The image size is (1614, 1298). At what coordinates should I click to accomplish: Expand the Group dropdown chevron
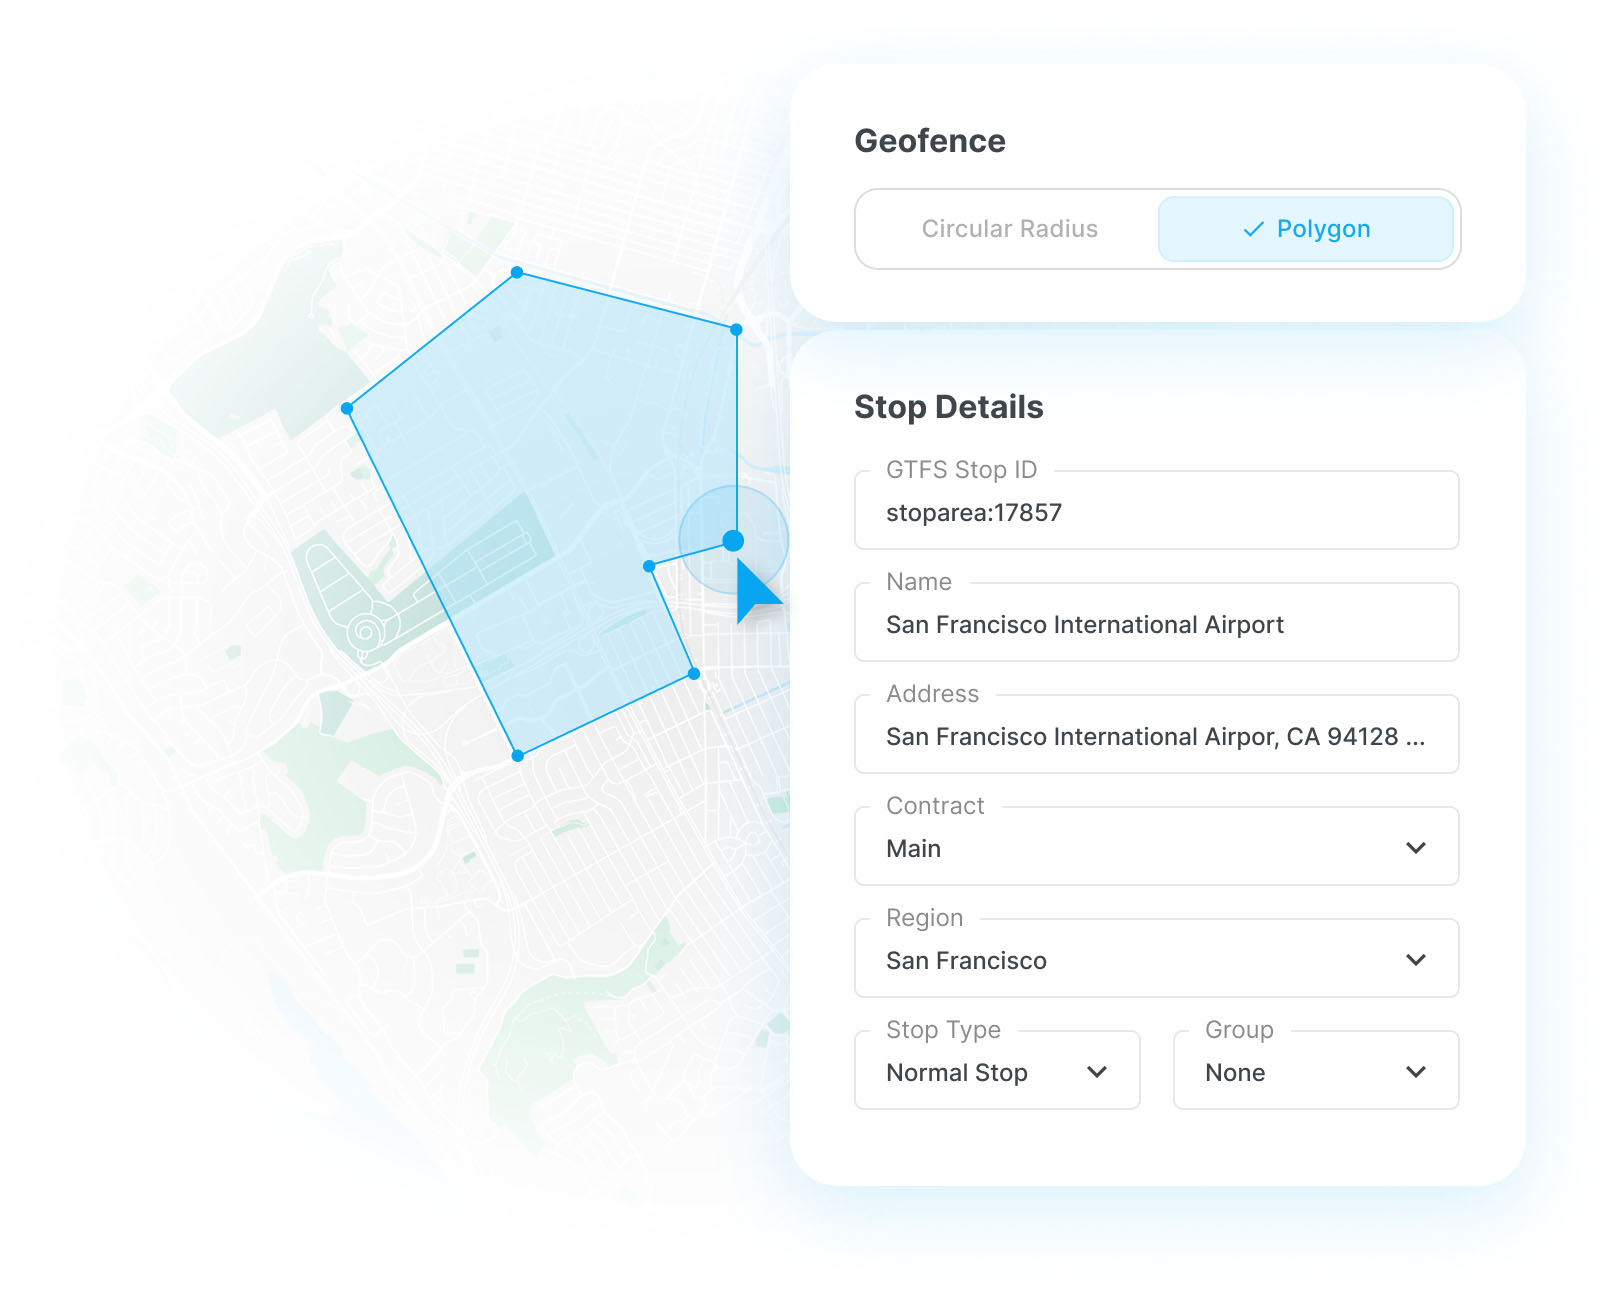[x=1415, y=1072]
